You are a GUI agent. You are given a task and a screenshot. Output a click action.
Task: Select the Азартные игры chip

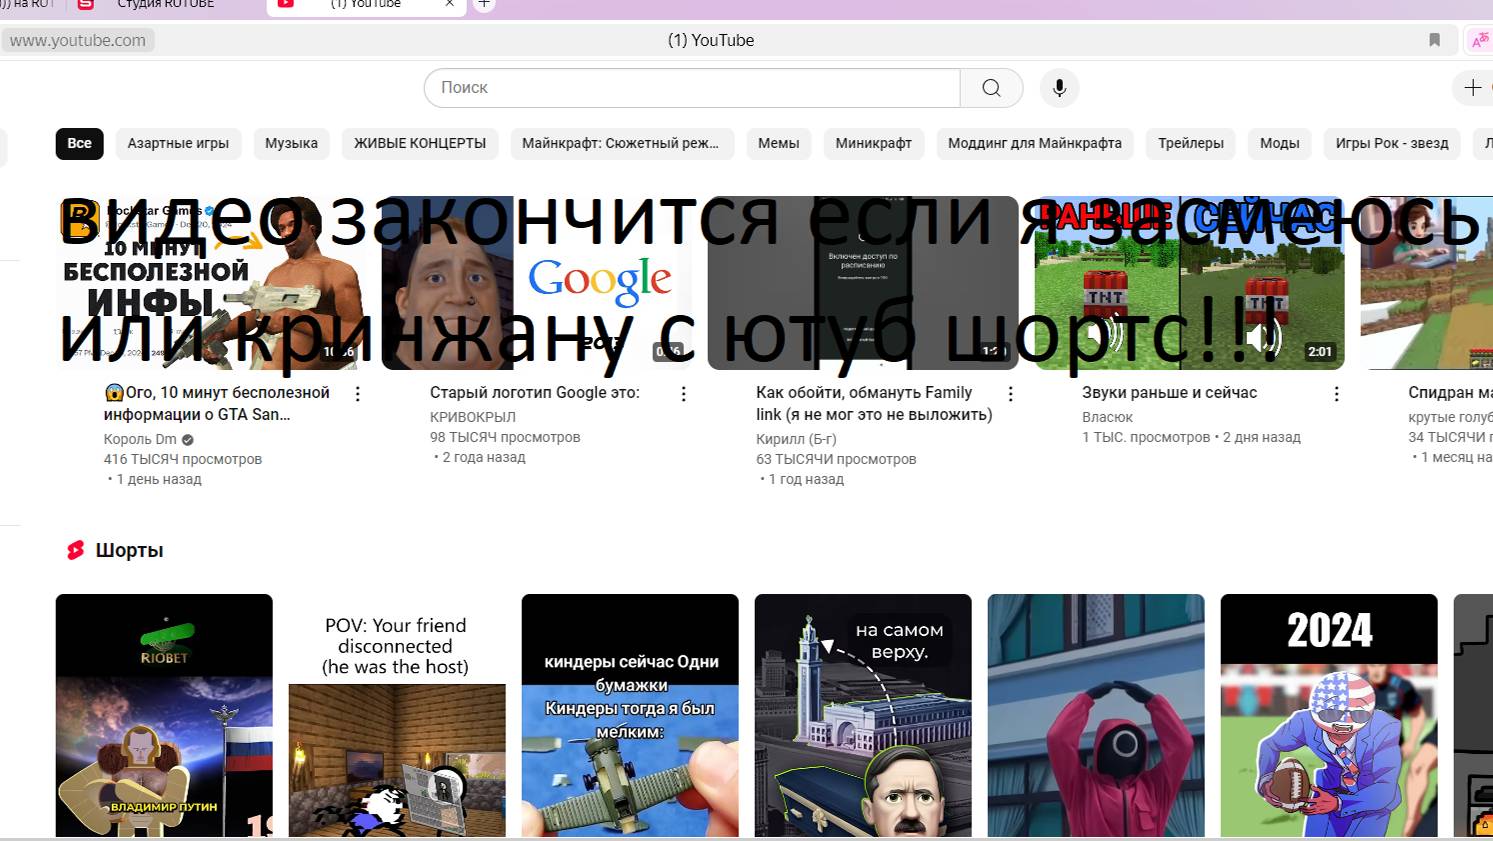178,143
